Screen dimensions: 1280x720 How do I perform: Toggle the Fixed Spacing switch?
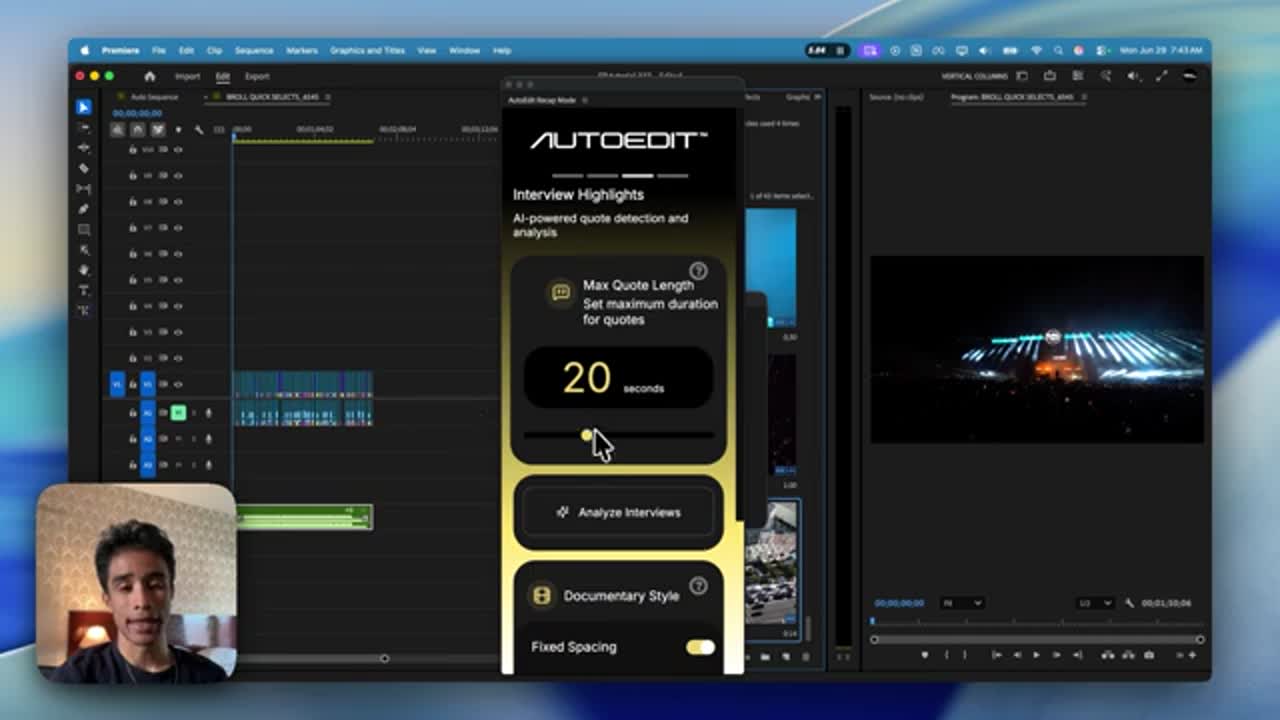click(x=700, y=647)
